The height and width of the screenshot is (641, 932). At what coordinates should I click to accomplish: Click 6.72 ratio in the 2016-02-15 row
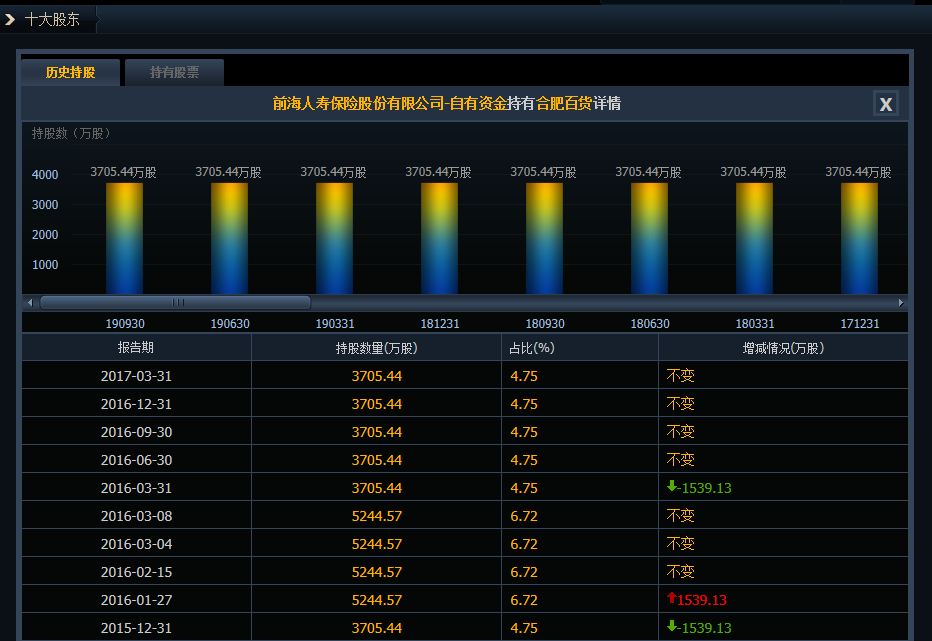pyautogui.click(x=524, y=572)
